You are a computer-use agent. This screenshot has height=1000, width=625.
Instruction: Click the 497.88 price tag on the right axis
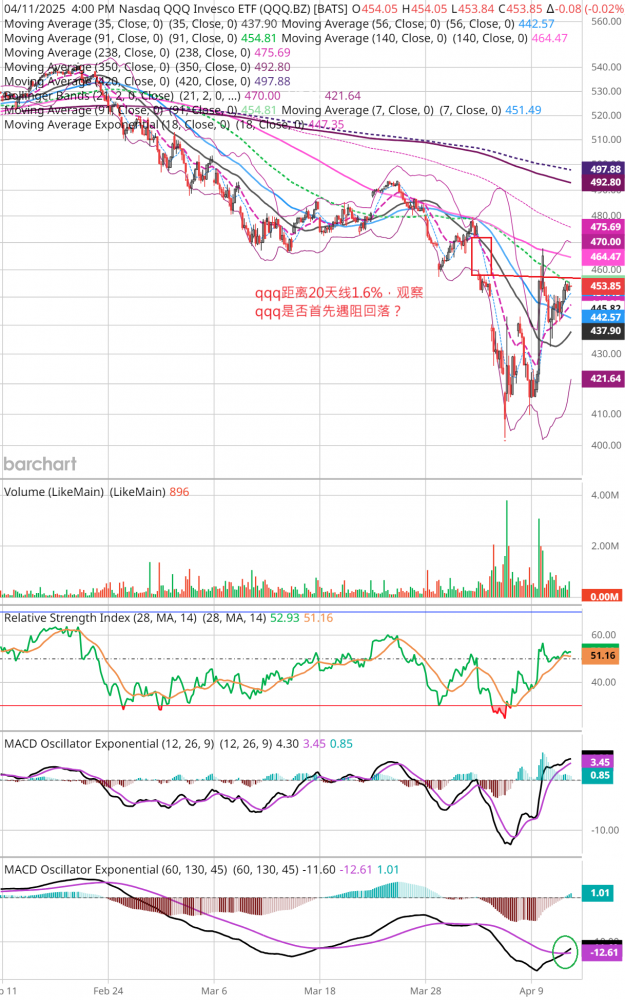pyautogui.click(x=605, y=169)
